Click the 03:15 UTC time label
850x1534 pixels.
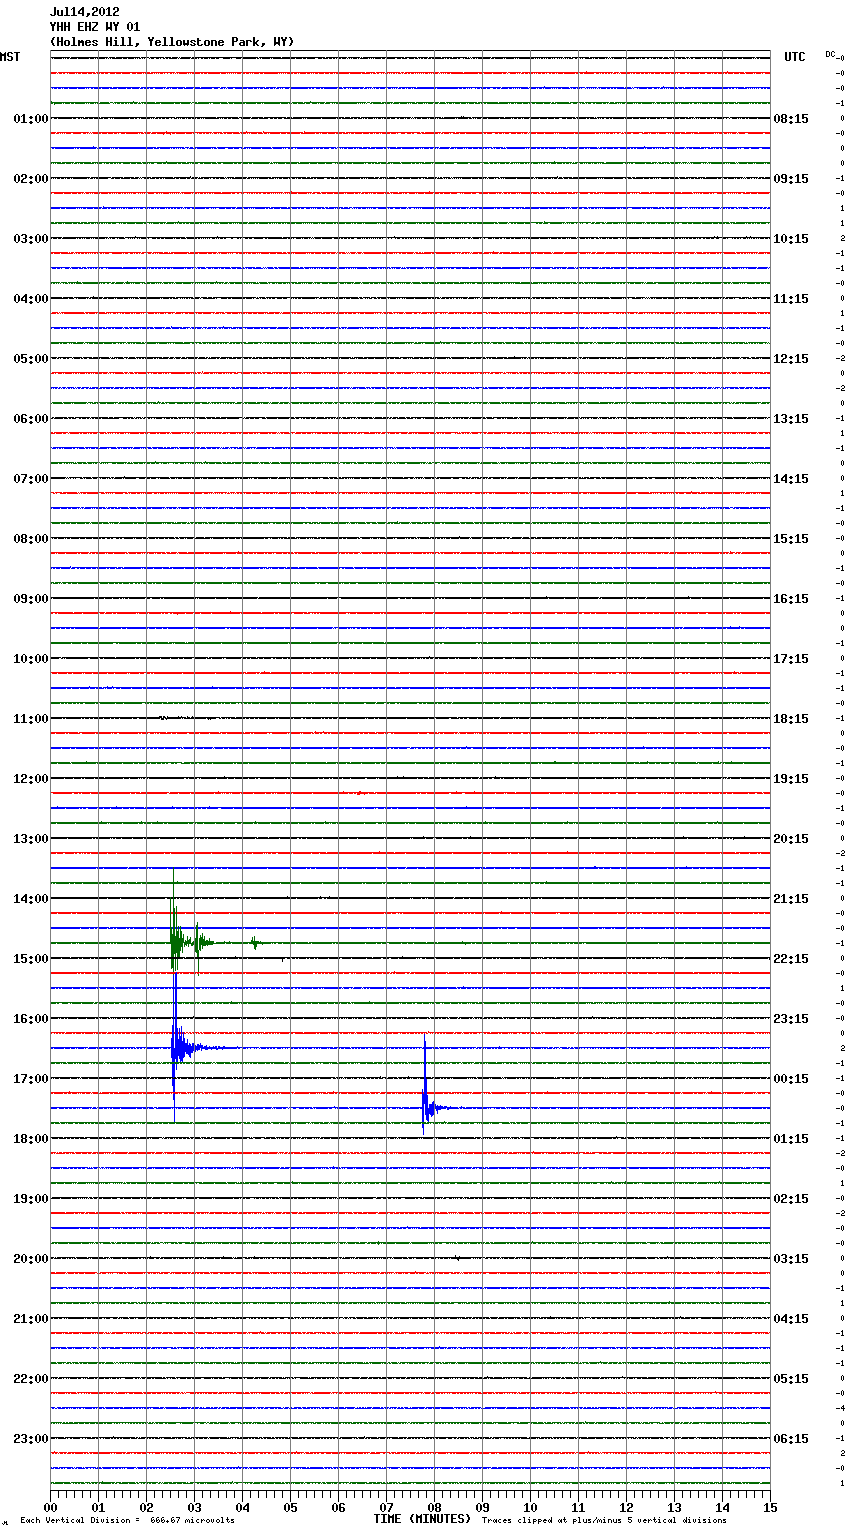click(x=791, y=1259)
